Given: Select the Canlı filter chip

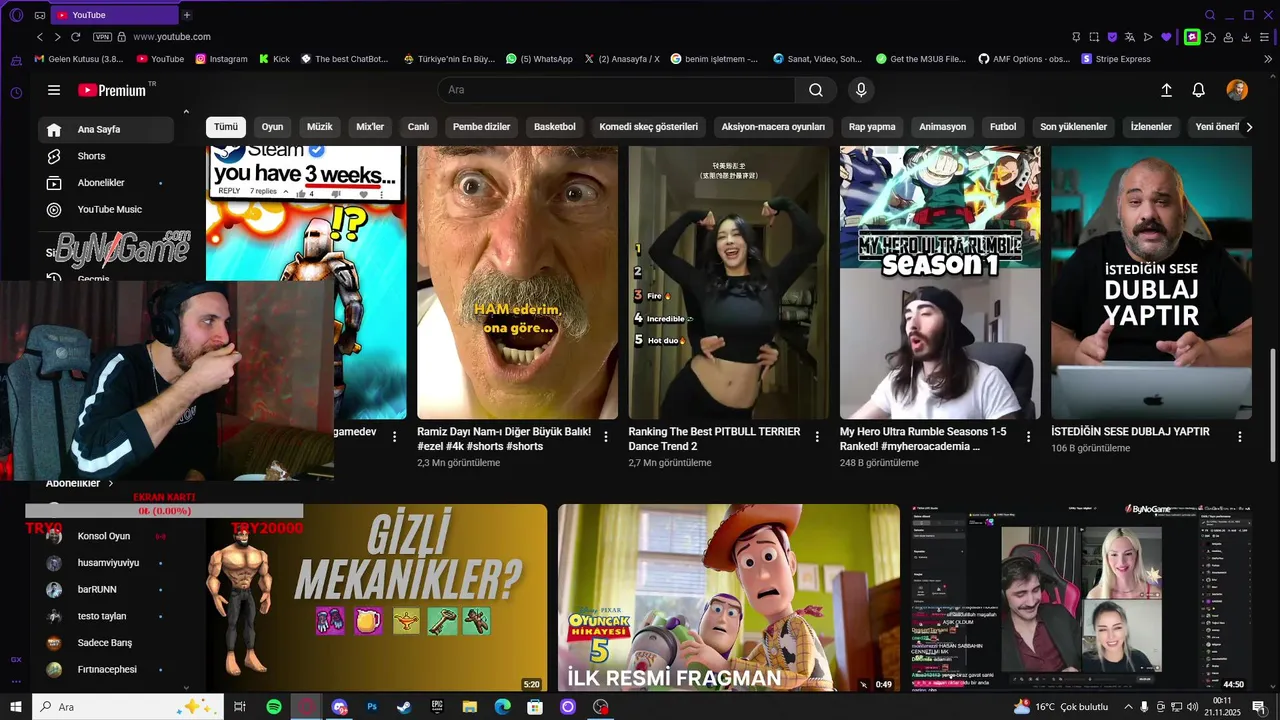Looking at the screenshot, I should (418, 127).
